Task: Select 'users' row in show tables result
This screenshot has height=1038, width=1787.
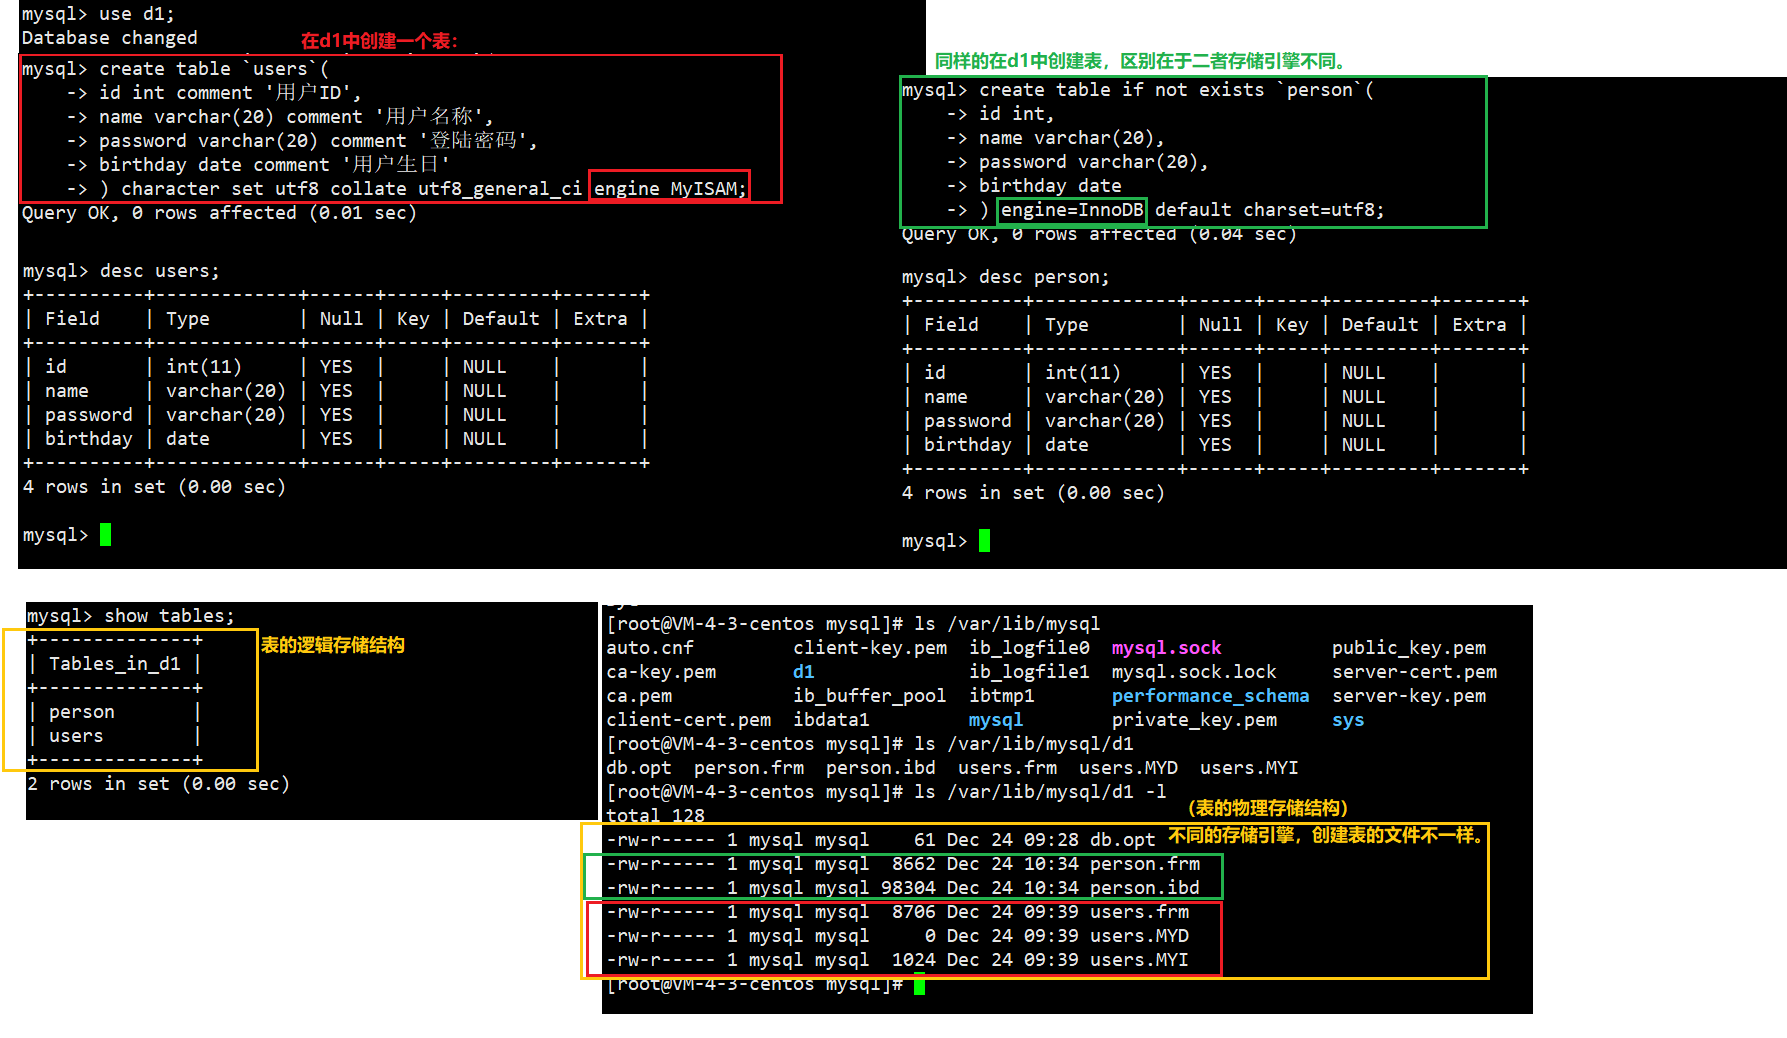Action: tap(76, 736)
